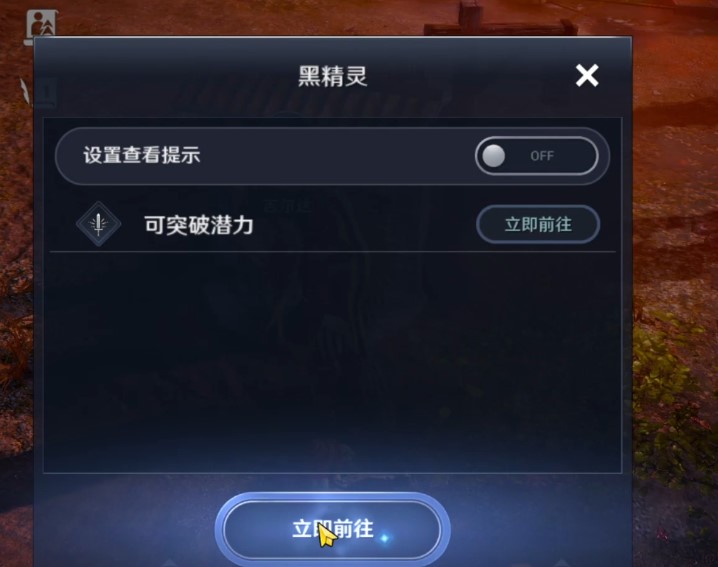This screenshot has height=567, width=718.
Task: Click the blue sparkle on the bottom button
Action: (385, 538)
